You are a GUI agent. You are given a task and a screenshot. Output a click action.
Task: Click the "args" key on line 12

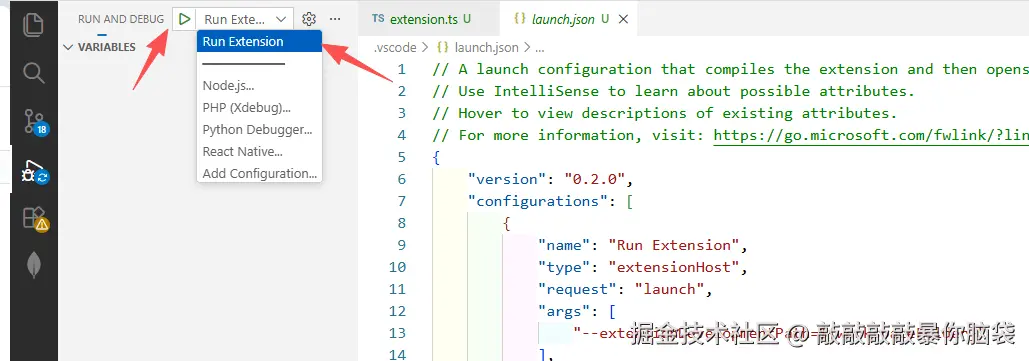pos(564,311)
